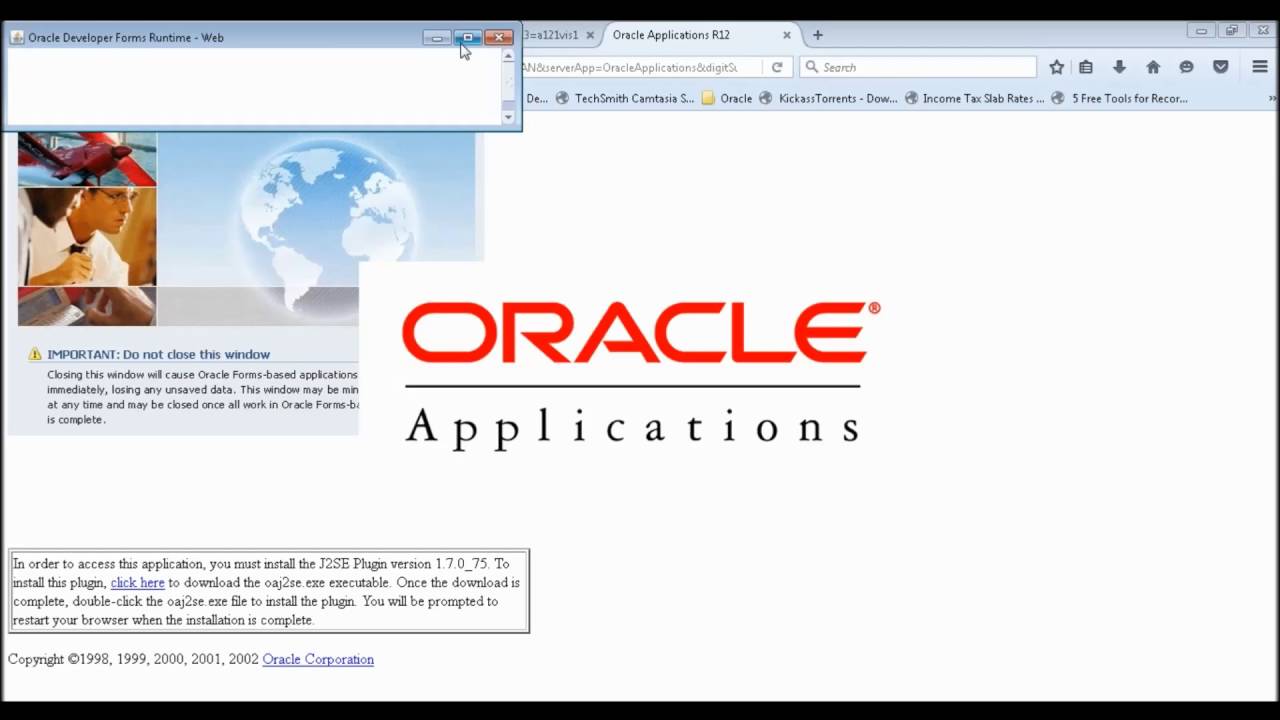
Task: Click the Java icon in Forms Runtime title bar
Action: click(17, 38)
